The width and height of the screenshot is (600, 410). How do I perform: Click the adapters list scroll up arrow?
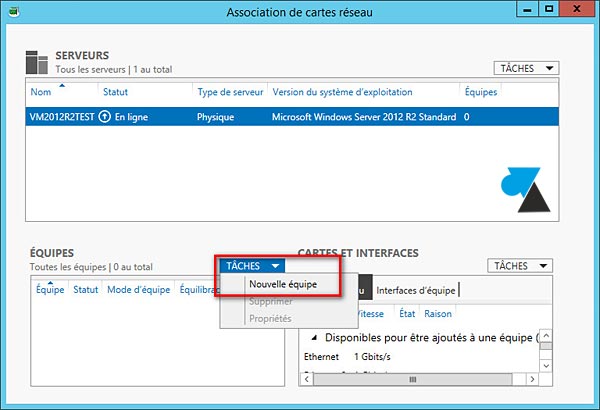[546, 336]
